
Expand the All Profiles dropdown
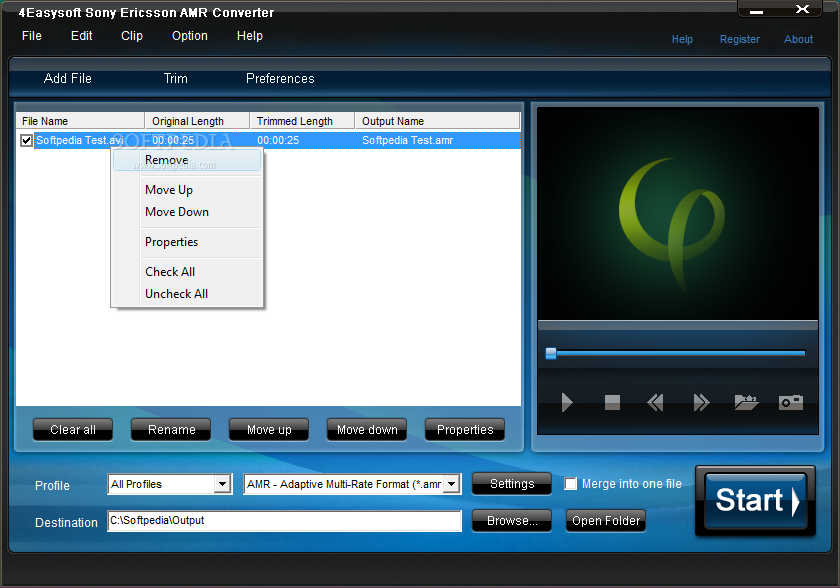coord(222,484)
